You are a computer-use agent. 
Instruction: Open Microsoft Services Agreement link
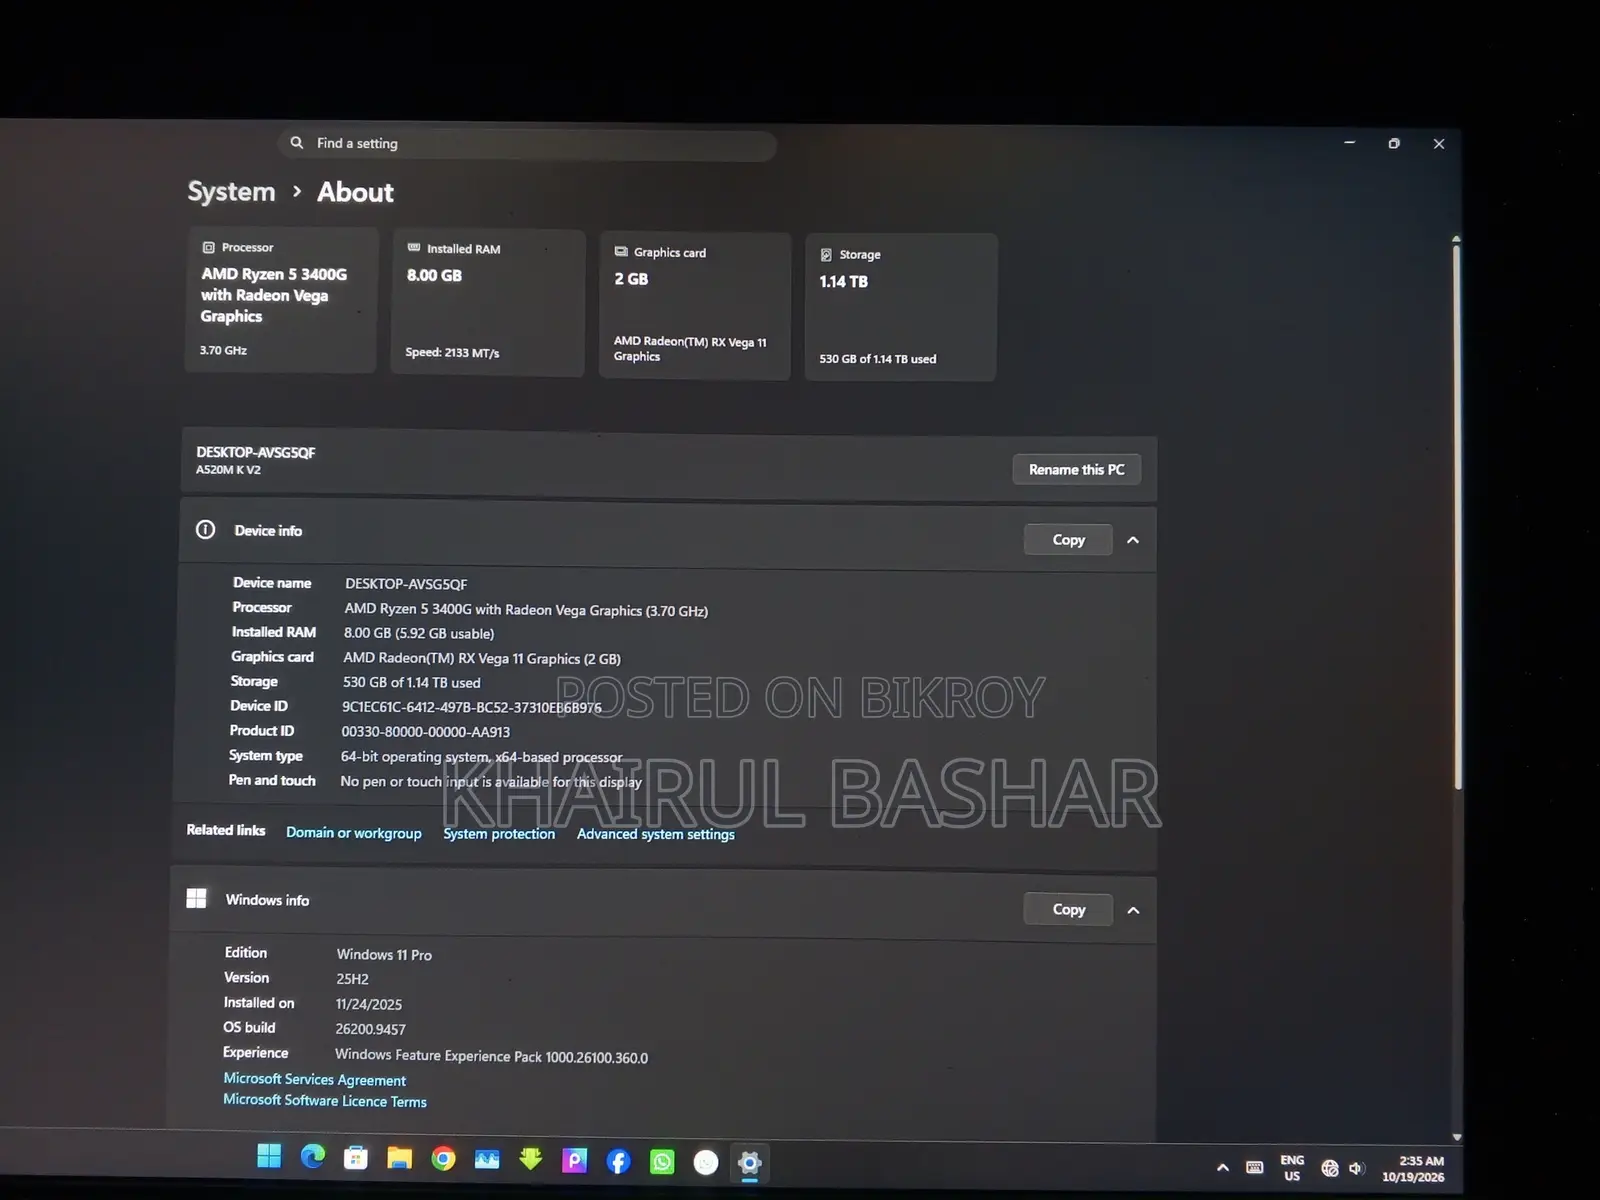tap(315, 1080)
